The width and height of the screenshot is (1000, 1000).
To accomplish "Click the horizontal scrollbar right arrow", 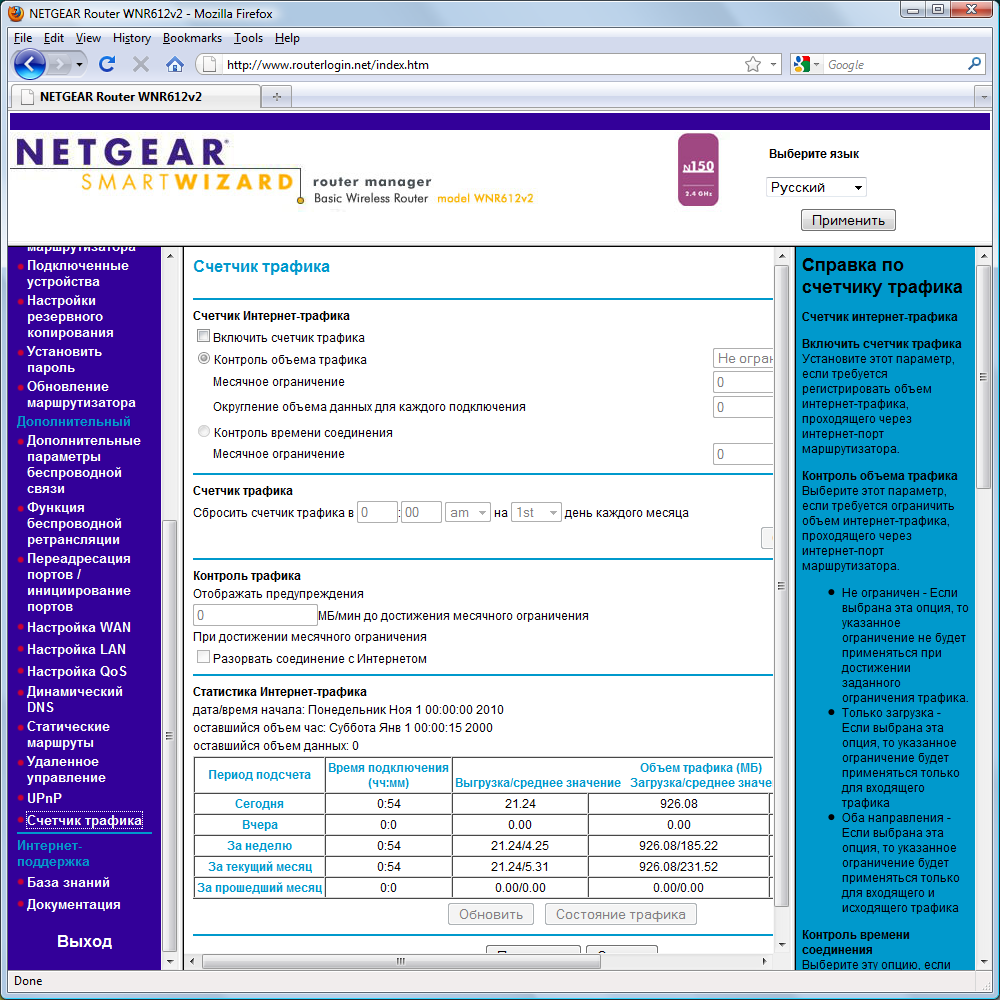I will 765,961.
